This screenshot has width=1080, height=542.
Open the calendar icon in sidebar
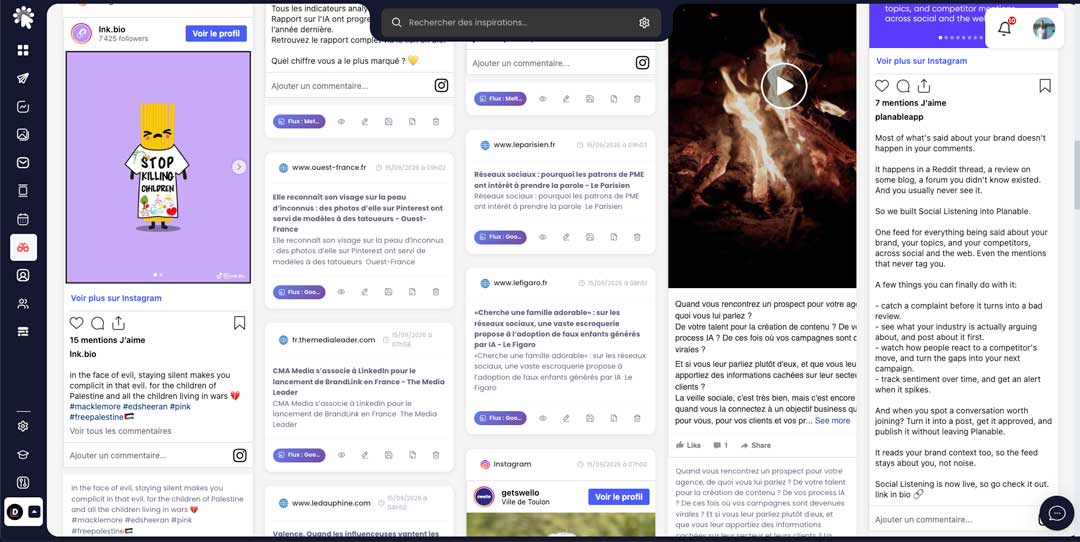click(23, 219)
